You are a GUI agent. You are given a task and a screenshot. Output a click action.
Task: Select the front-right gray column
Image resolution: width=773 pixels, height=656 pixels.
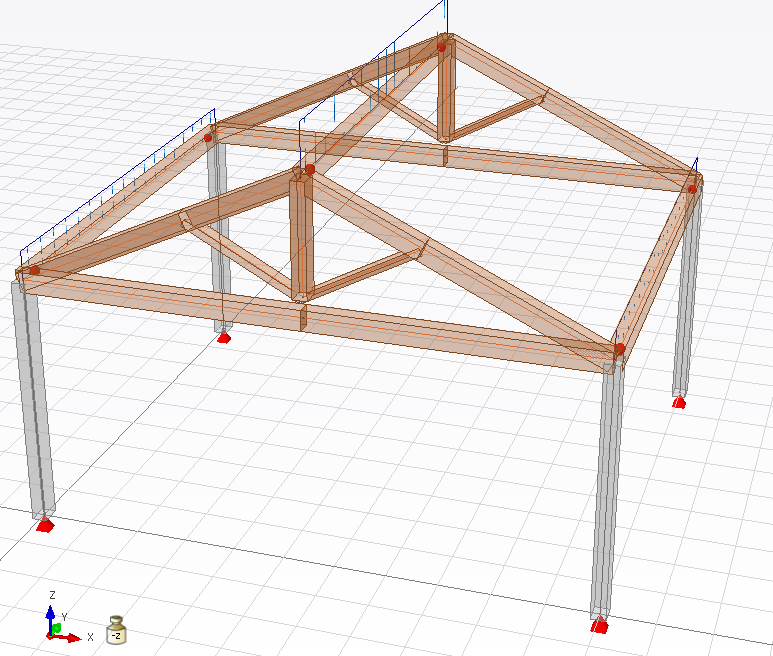tap(606, 490)
